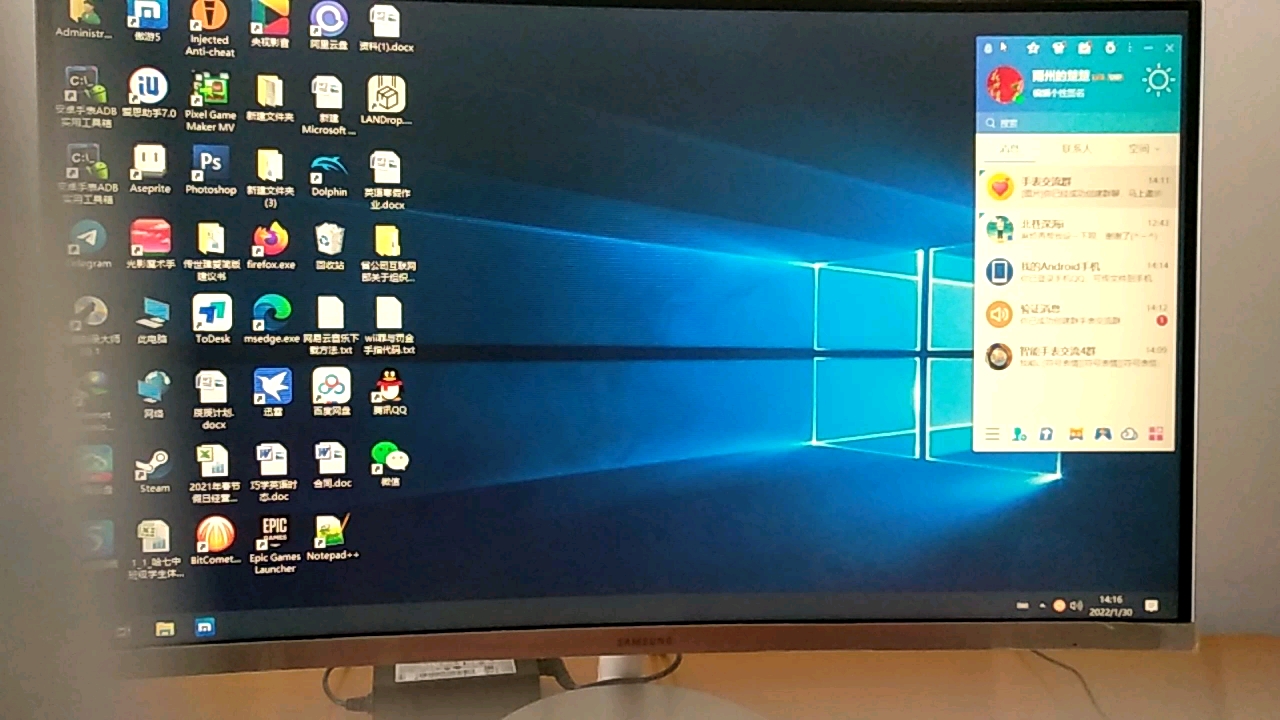The width and height of the screenshot is (1280, 720).
Task: Open the QQ app grid icon
Action: (x=1156, y=434)
